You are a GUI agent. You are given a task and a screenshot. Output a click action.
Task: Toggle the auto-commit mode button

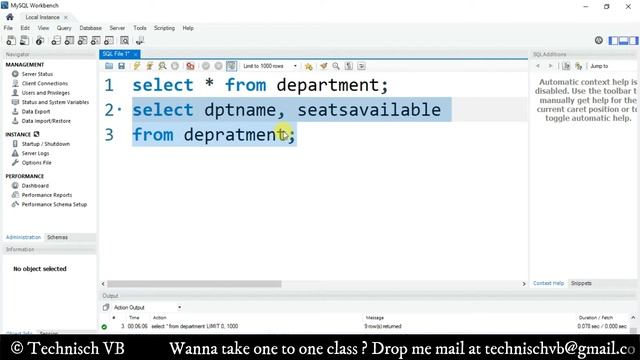coord(231,66)
